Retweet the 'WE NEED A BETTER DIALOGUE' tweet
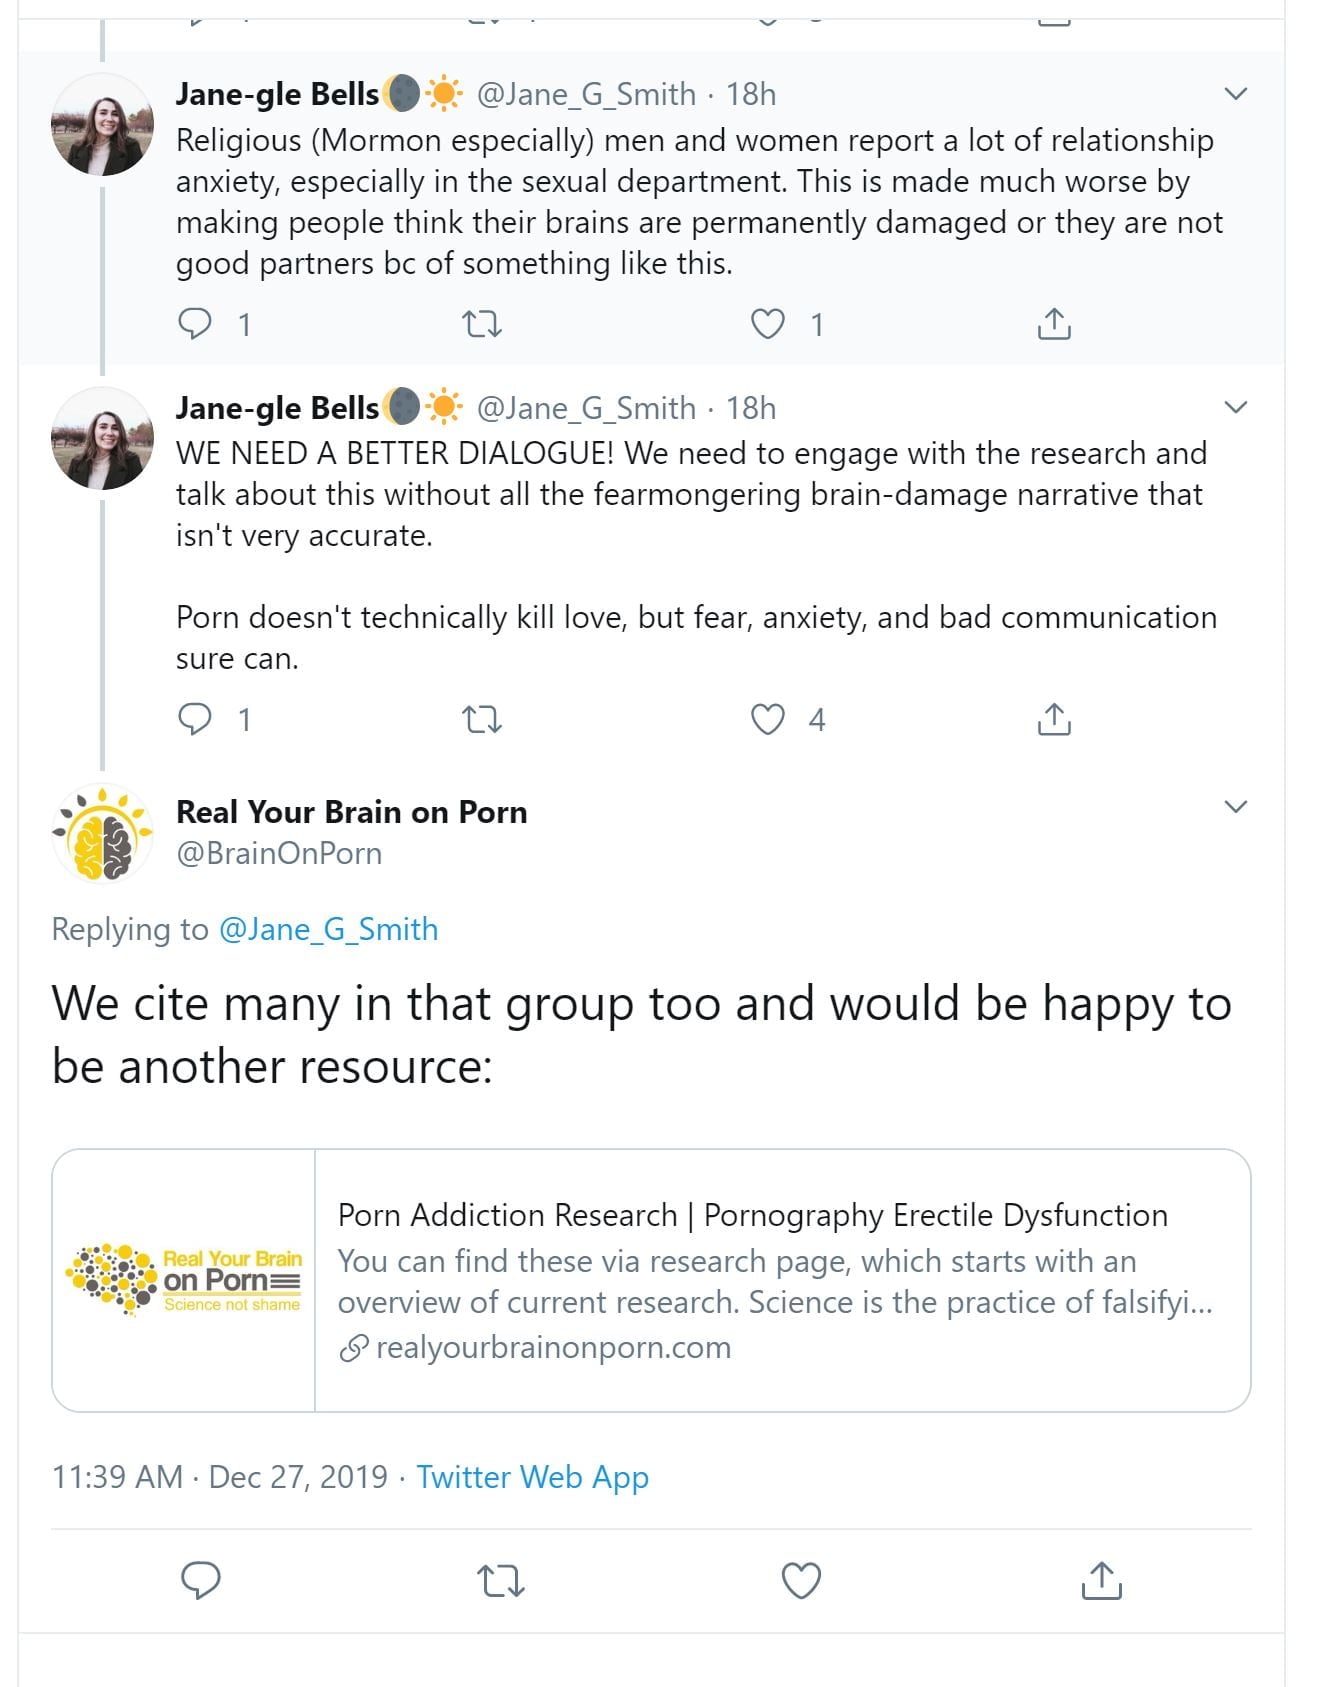Screen dimensions: 1319x1687 pyautogui.click(x=482, y=719)
